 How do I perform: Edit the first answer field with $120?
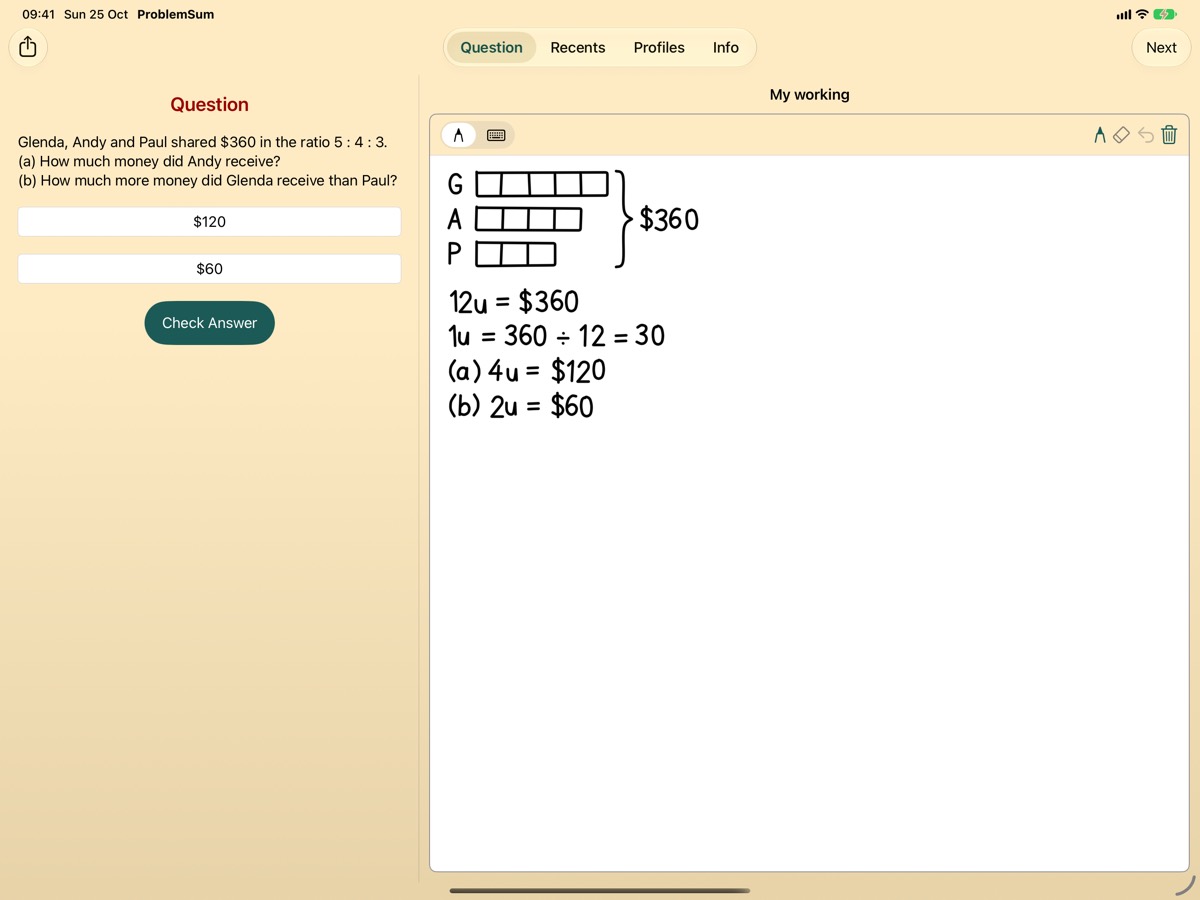click(209, 222)
